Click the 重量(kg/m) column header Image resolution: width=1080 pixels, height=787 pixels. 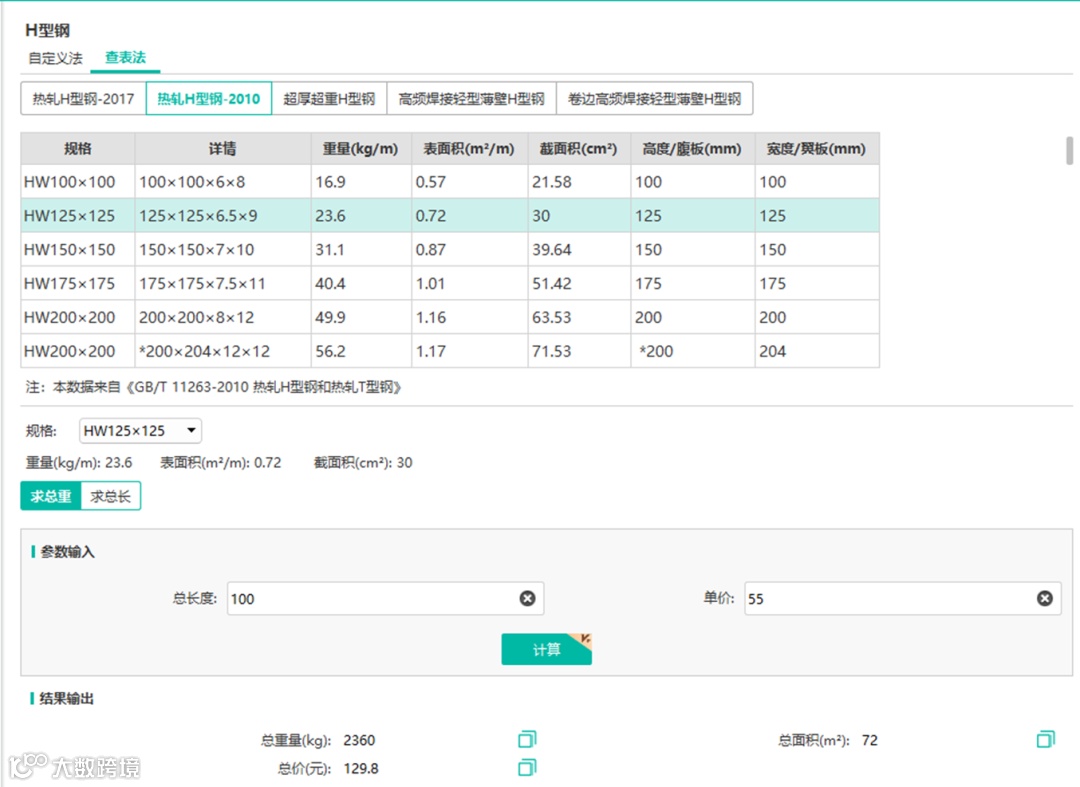pos(361,149)
